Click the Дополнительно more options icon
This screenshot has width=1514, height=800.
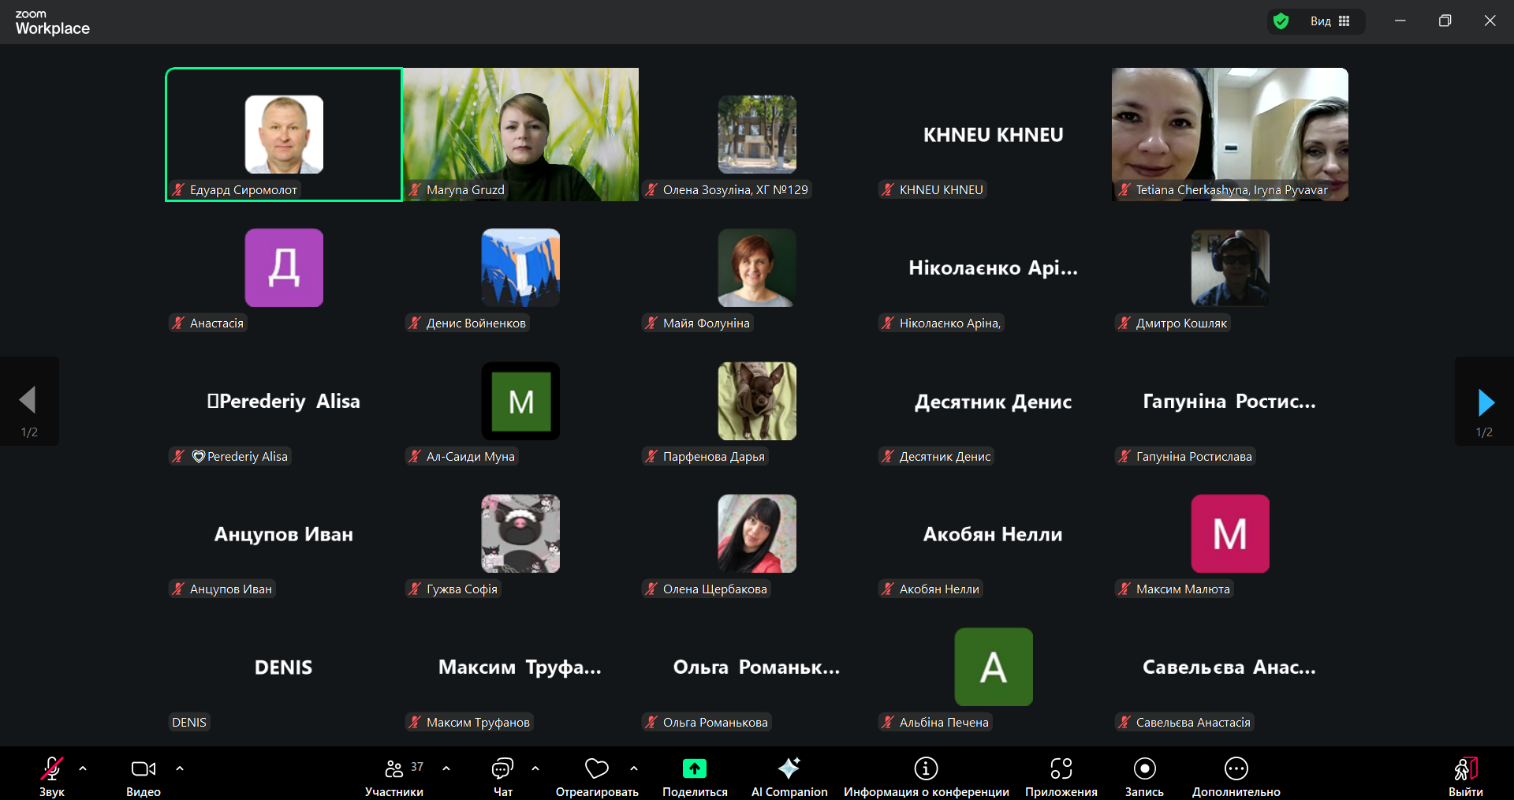[1236, 769]
